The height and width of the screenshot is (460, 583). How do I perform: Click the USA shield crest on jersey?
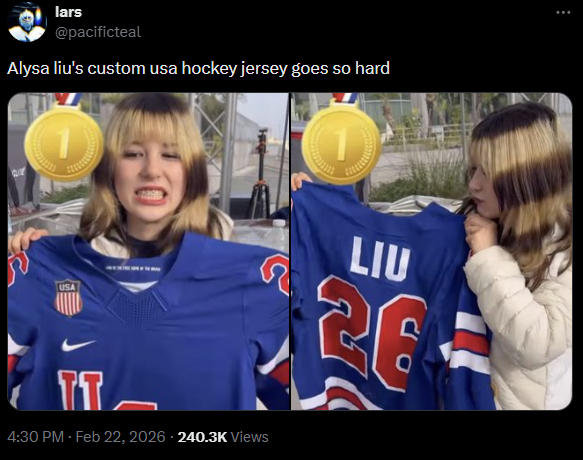pyautogui.click(x=68, y=298)
